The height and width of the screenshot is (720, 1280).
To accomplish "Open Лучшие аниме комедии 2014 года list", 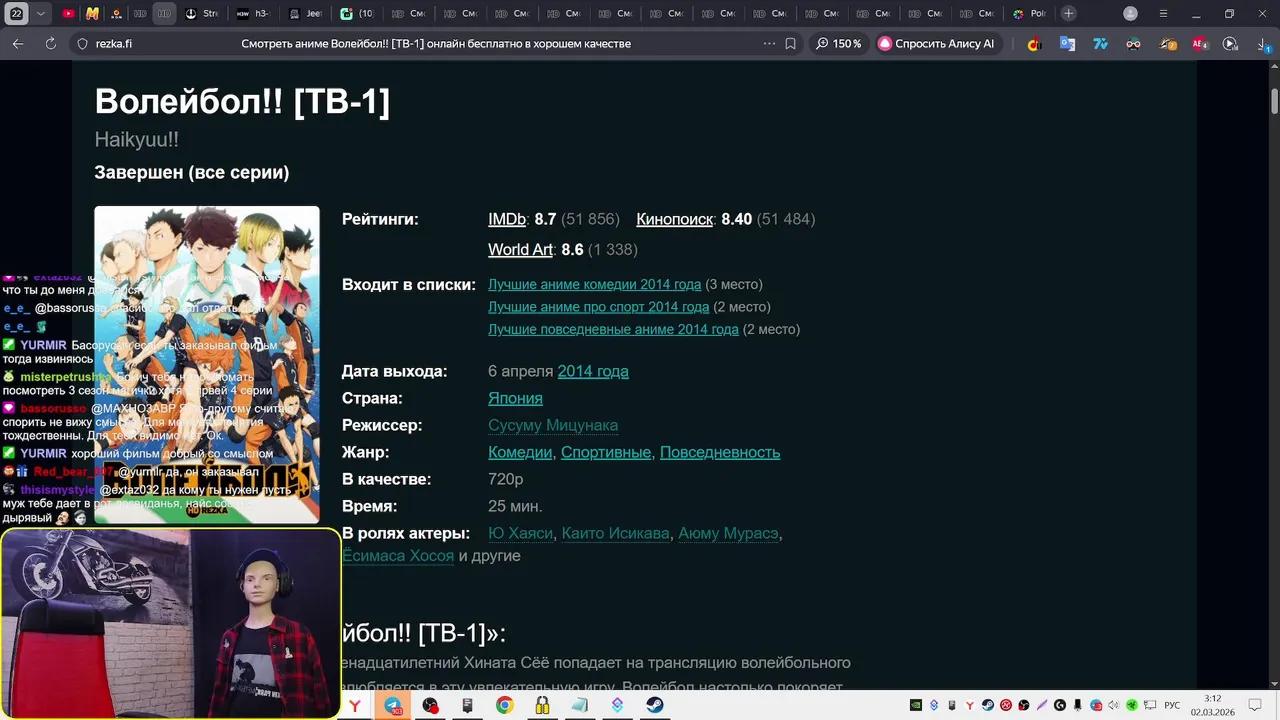I will (x=594, y=285).
